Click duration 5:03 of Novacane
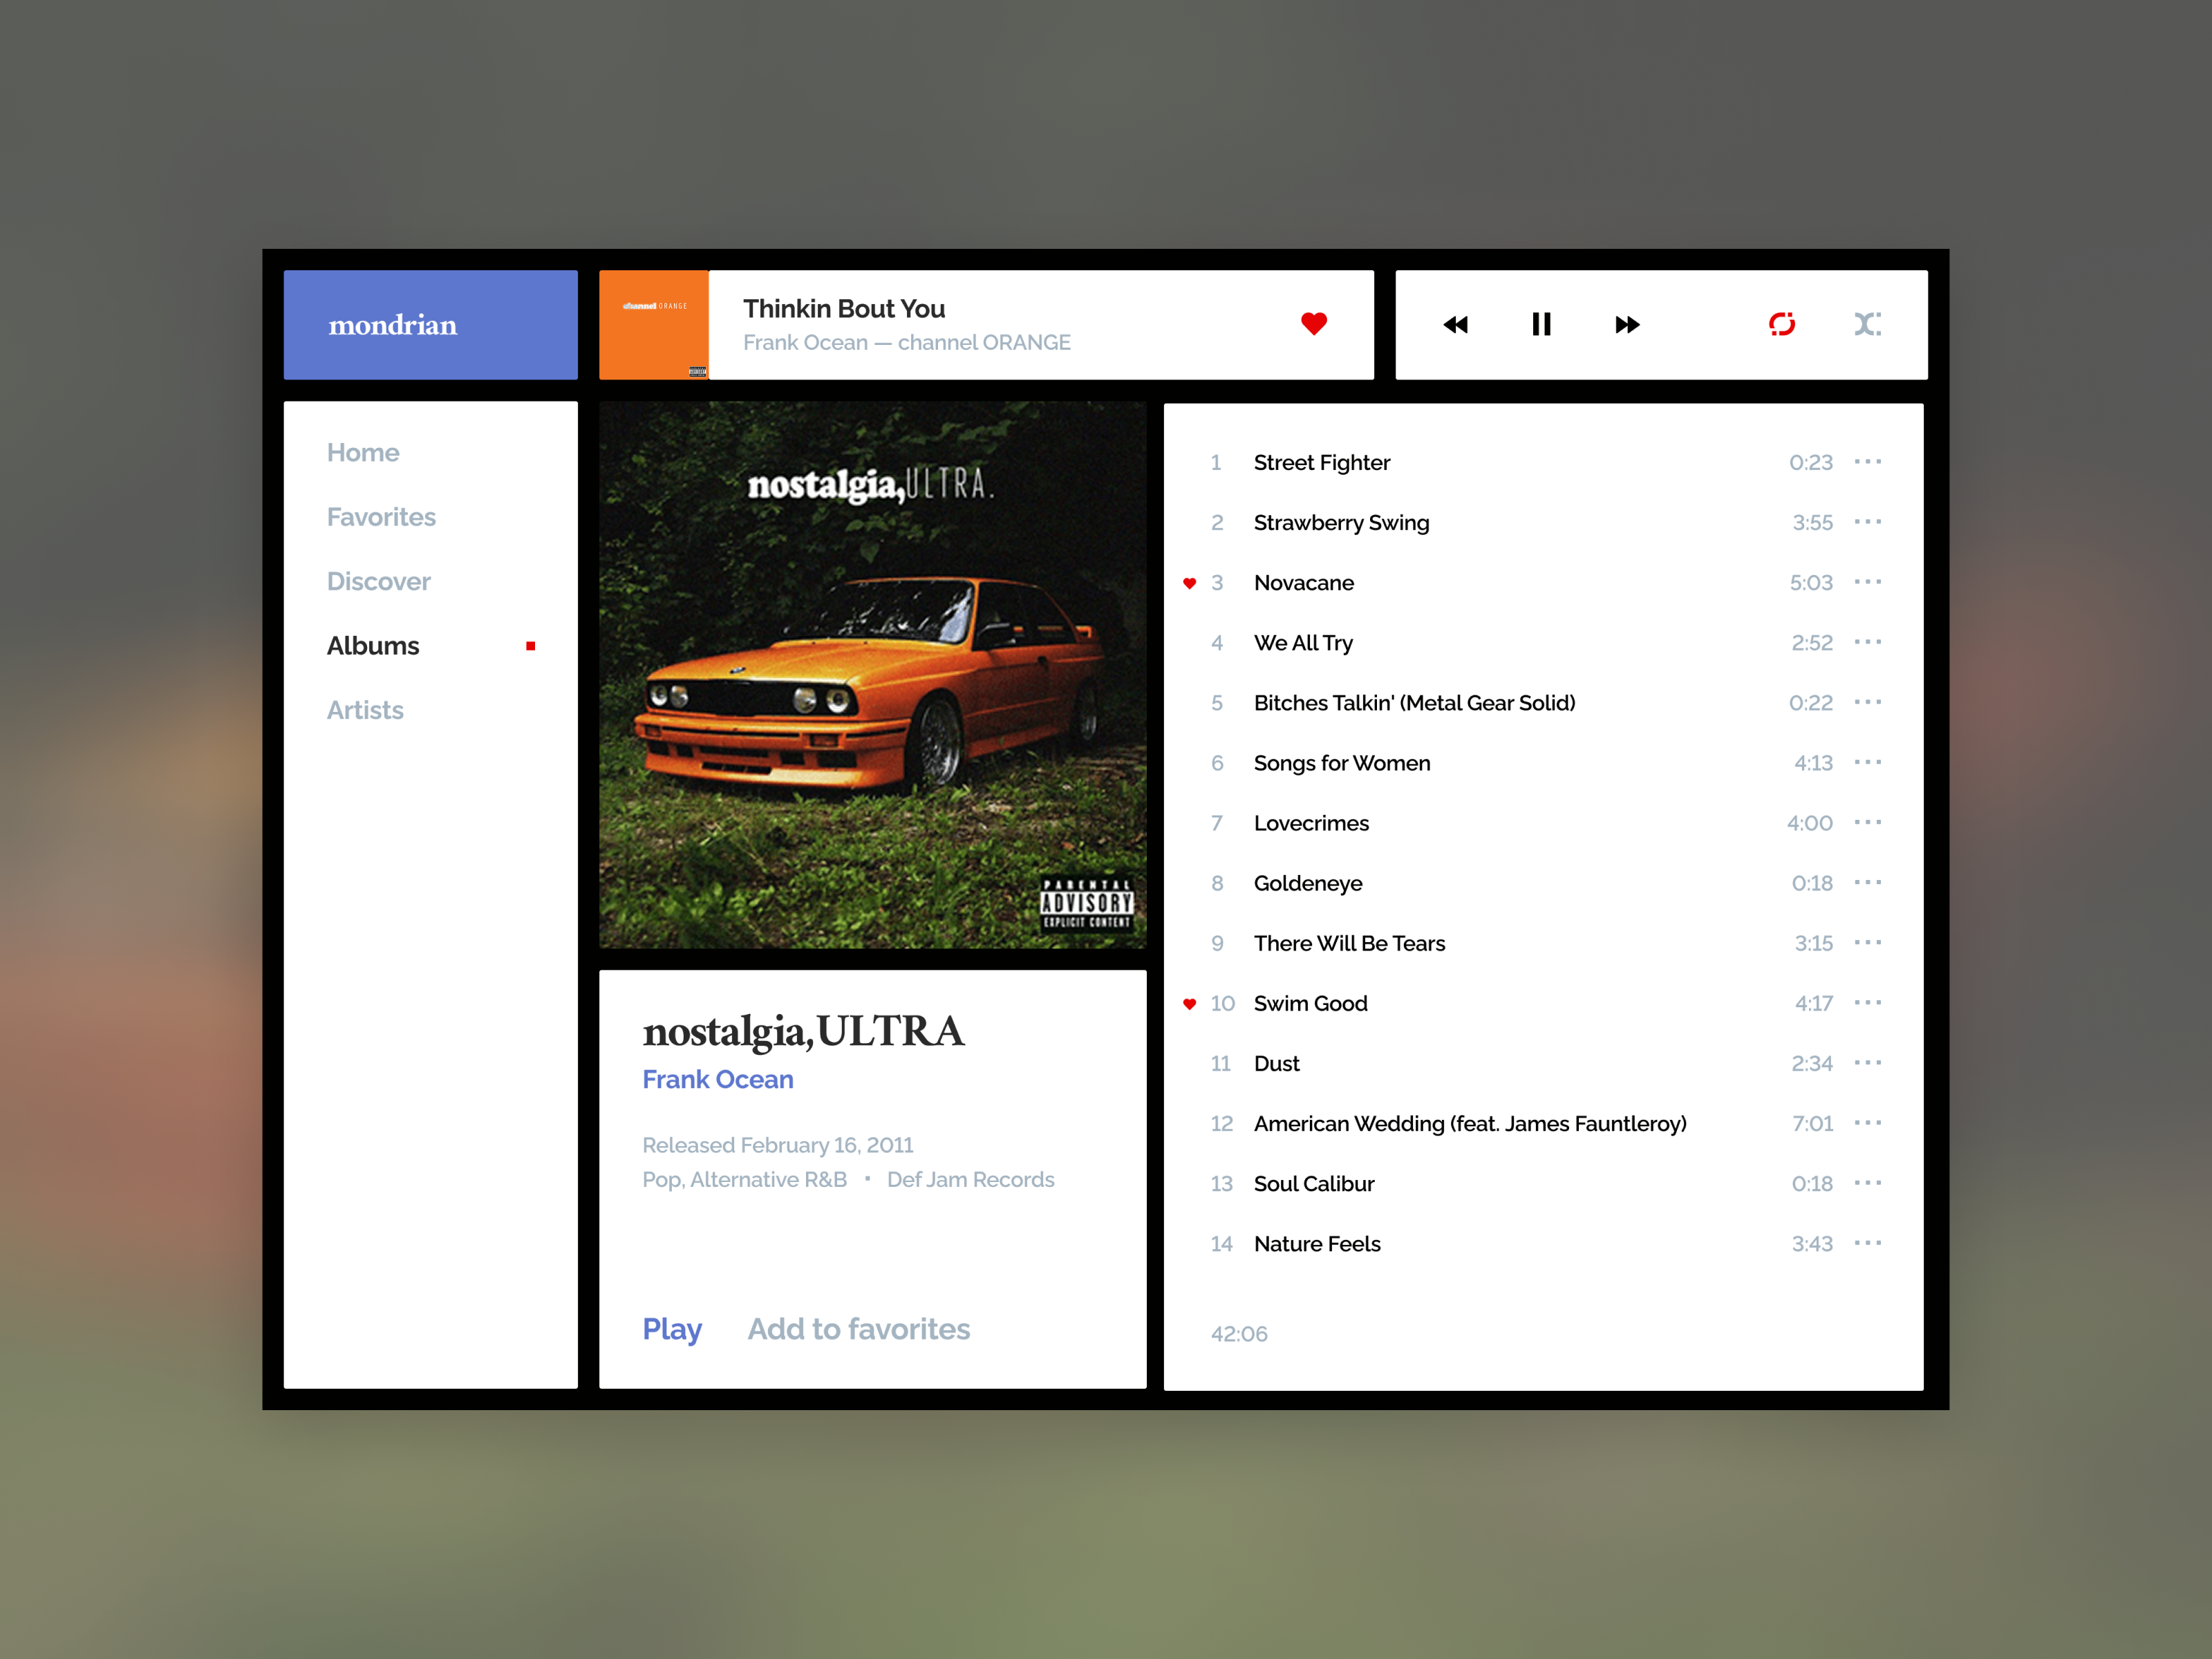The image size is (2212, 1659). (x=1811, y=583)
